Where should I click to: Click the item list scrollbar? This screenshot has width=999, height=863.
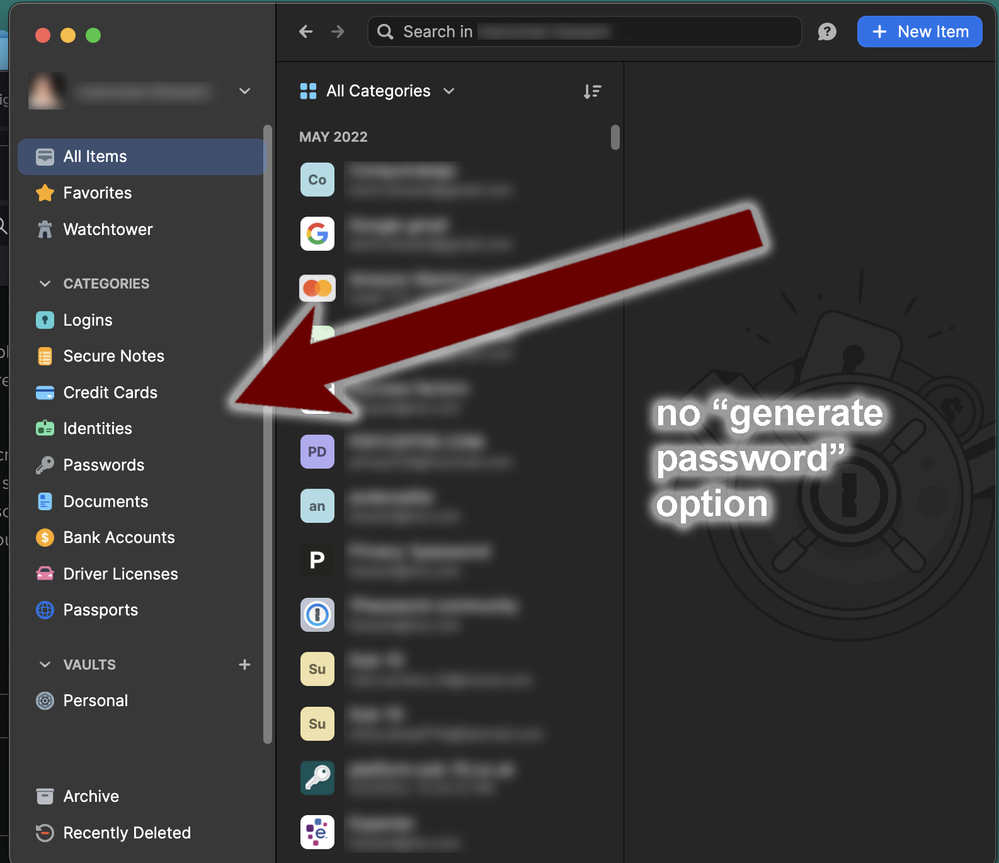[615, 137]
